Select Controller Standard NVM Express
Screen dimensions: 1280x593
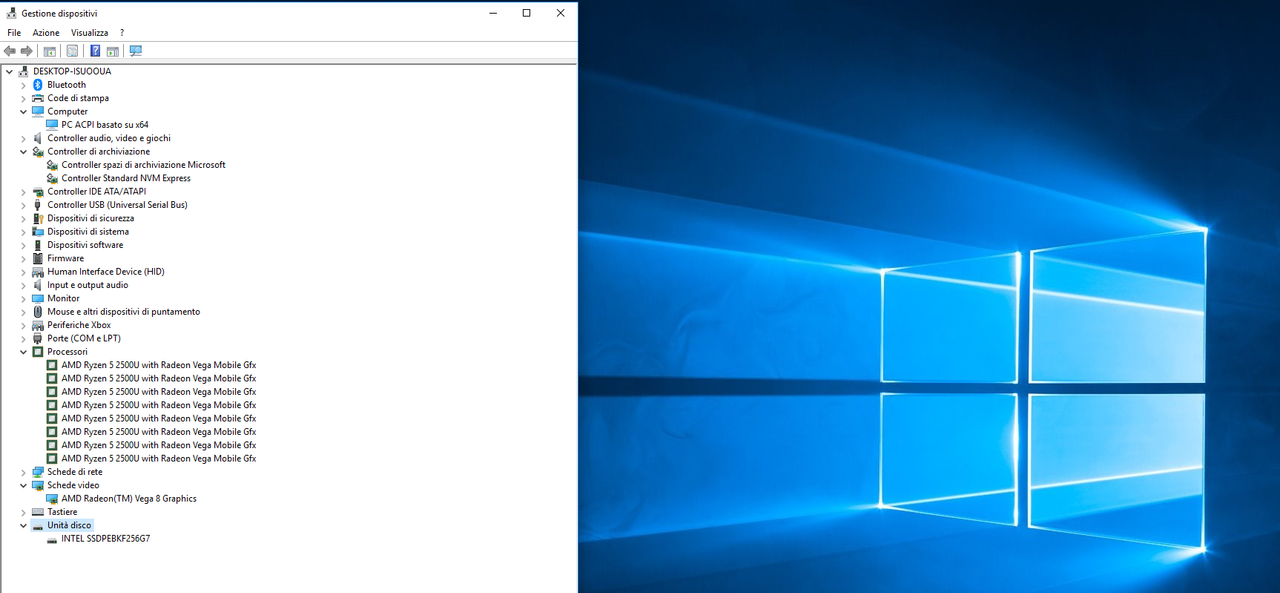(126, 178)
